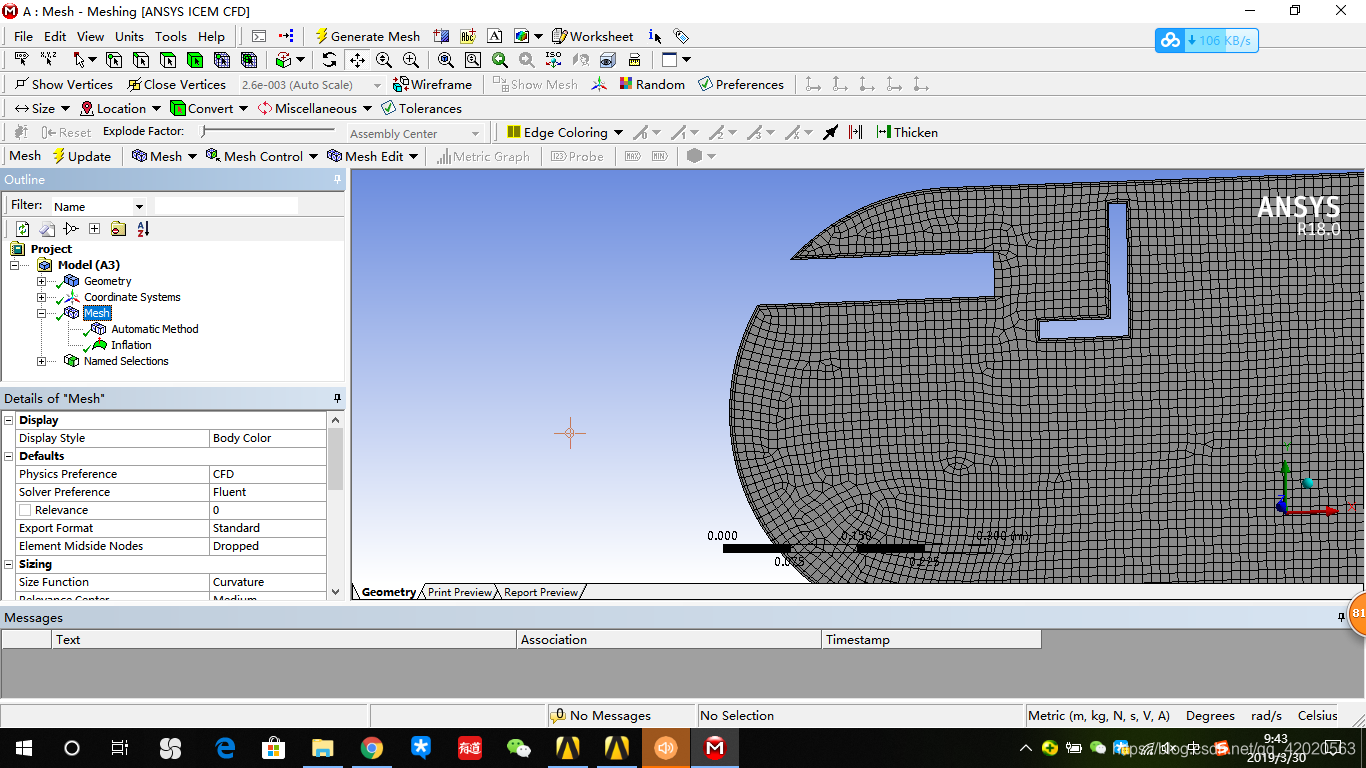Click the Refresh icon in Outline toolbar
This screenshot has width=1366, height=768.
coord(22,229)
